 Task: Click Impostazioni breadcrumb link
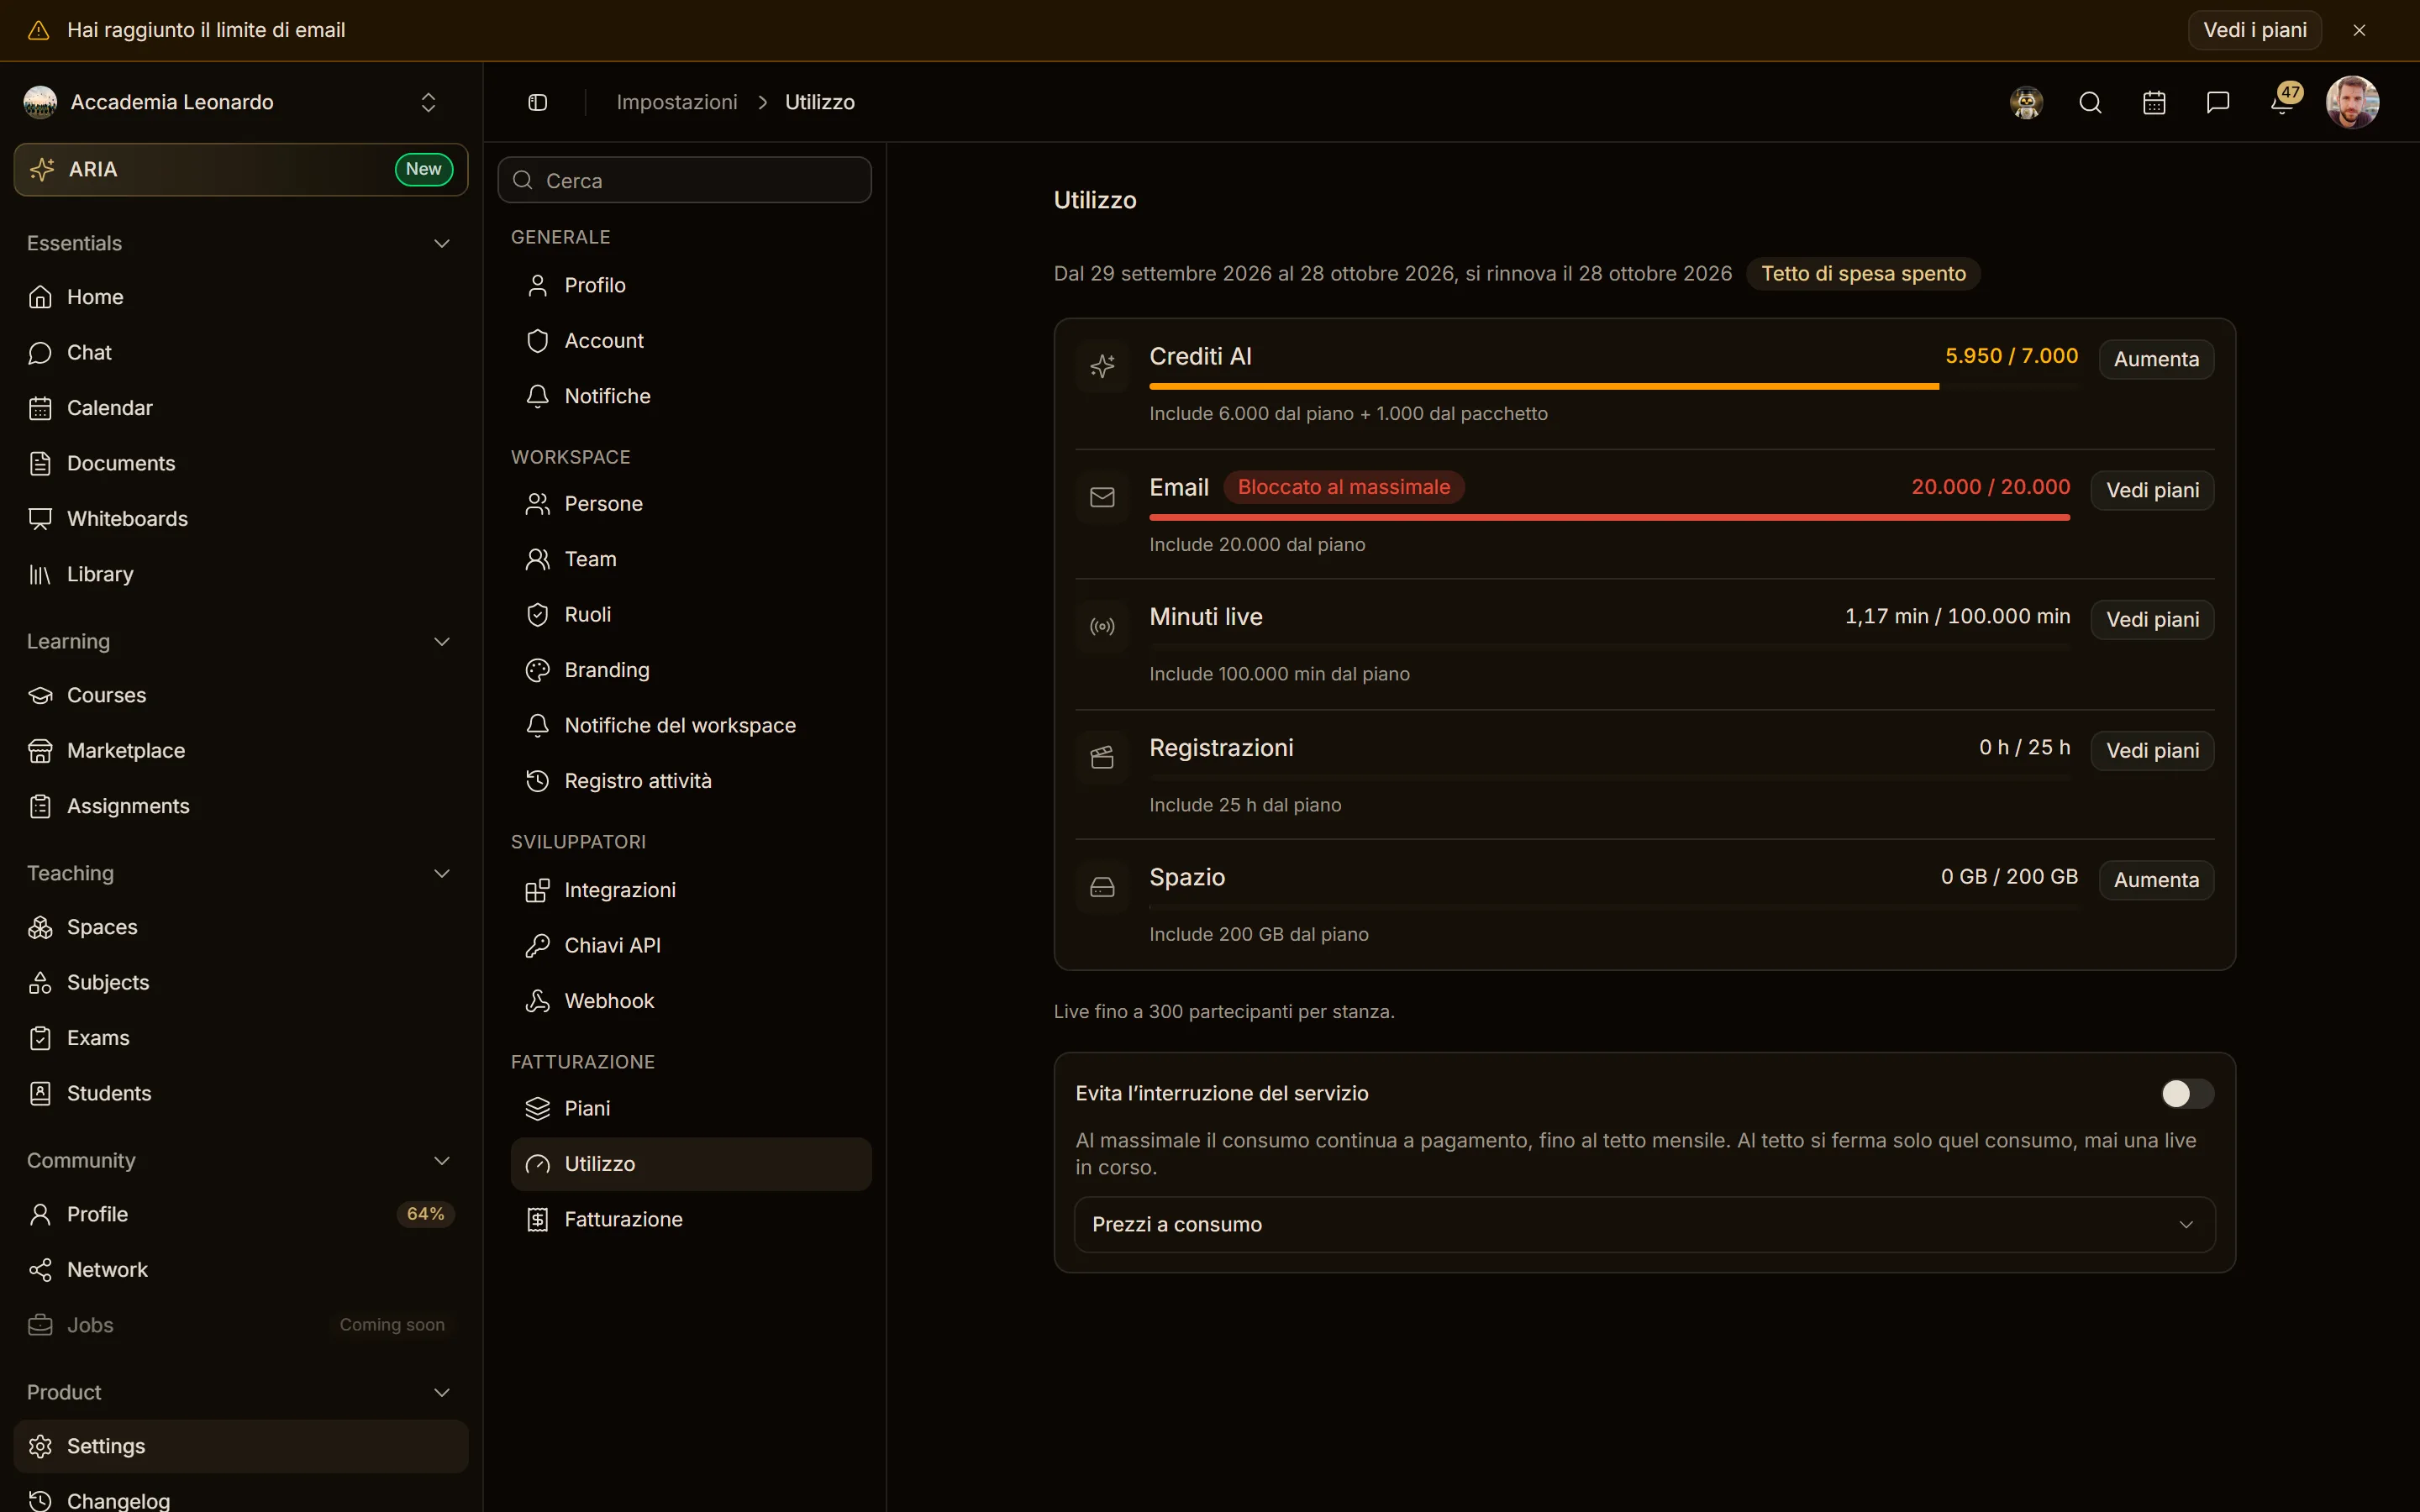677,102
